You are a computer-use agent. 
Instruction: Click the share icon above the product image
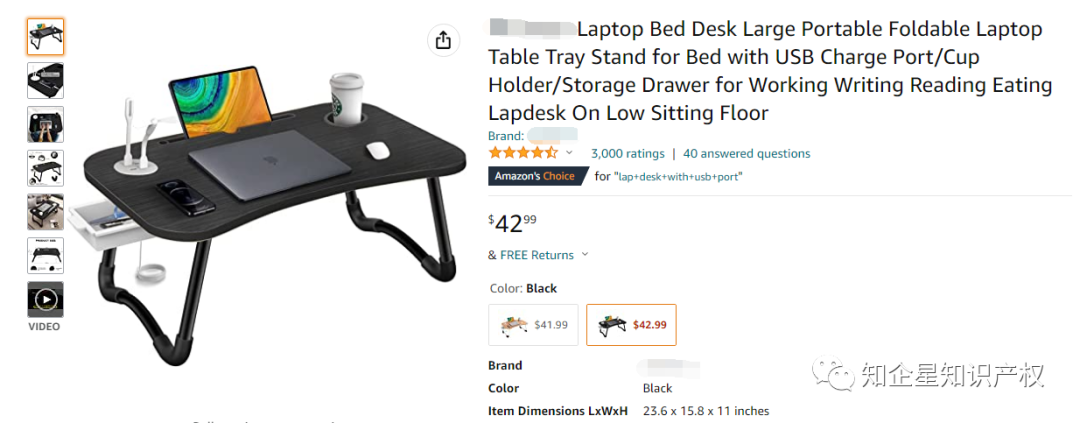[x=443, y=40]
